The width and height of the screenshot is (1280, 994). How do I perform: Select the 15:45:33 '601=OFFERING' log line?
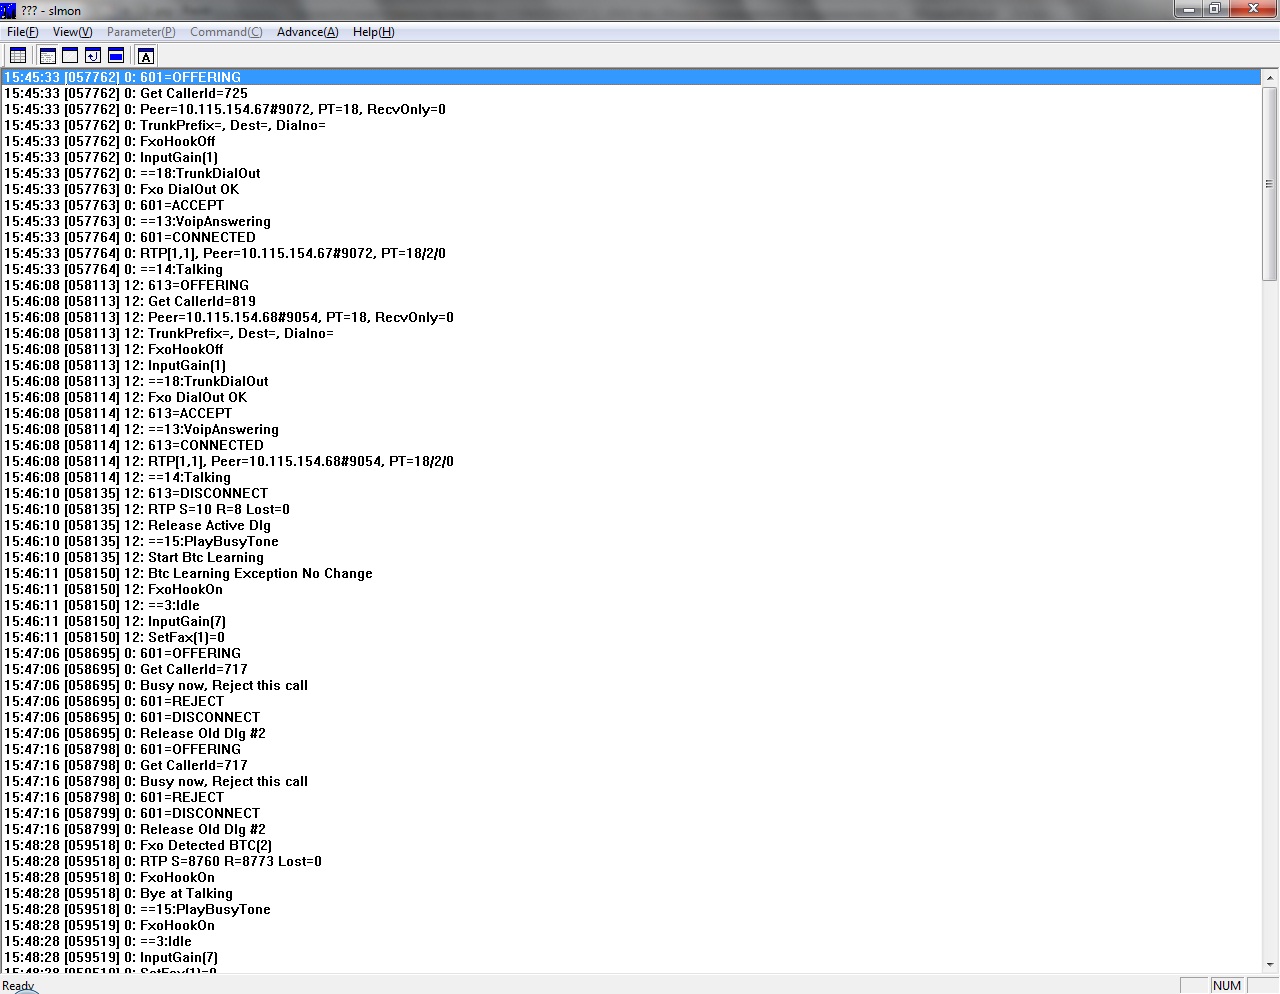point(631,77)
